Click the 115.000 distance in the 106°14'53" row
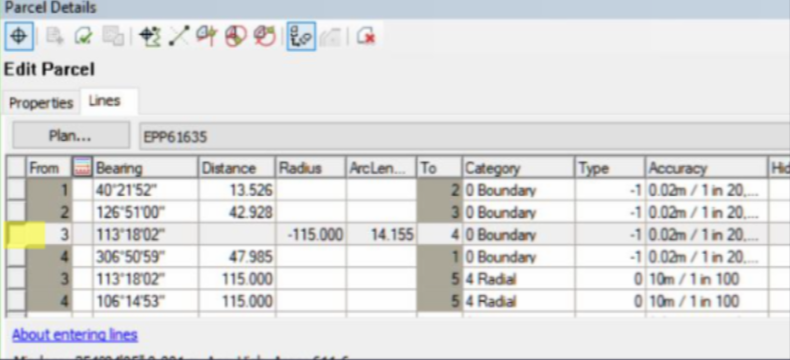This screenshot has height=360, width=790. pyautogui.click(x=237, y=301)
